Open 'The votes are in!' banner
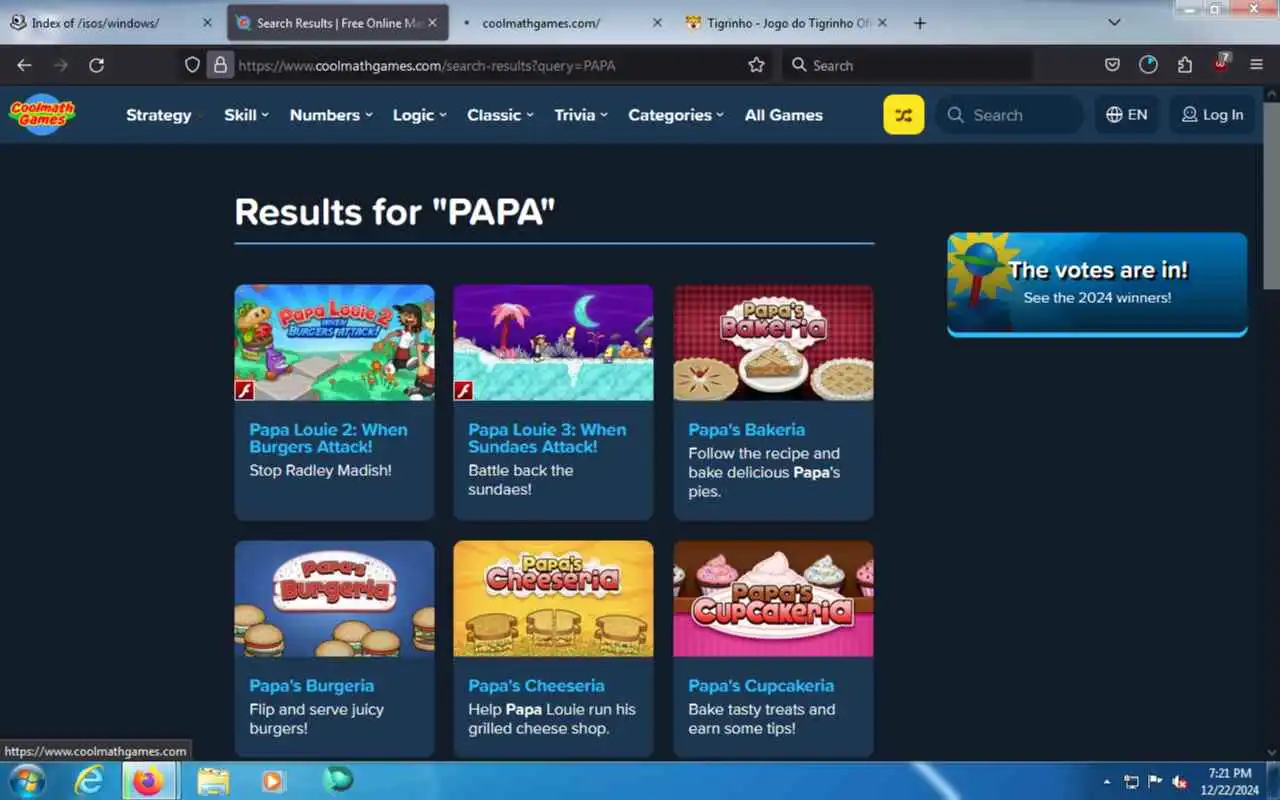 1097,284
